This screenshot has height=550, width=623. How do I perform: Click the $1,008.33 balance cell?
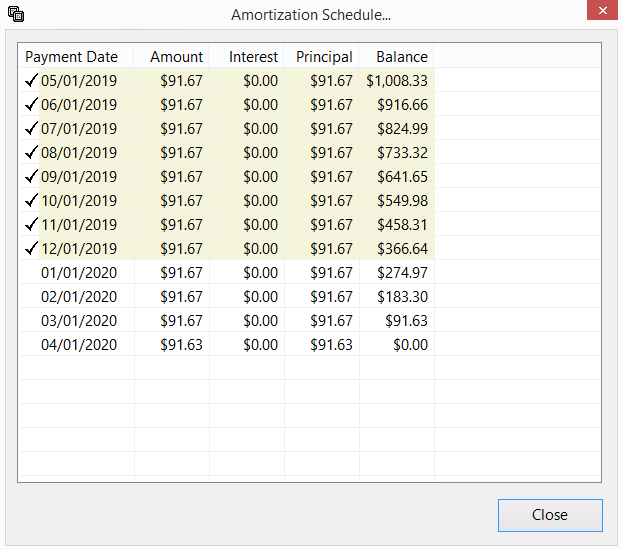click(x=397, y=81)
